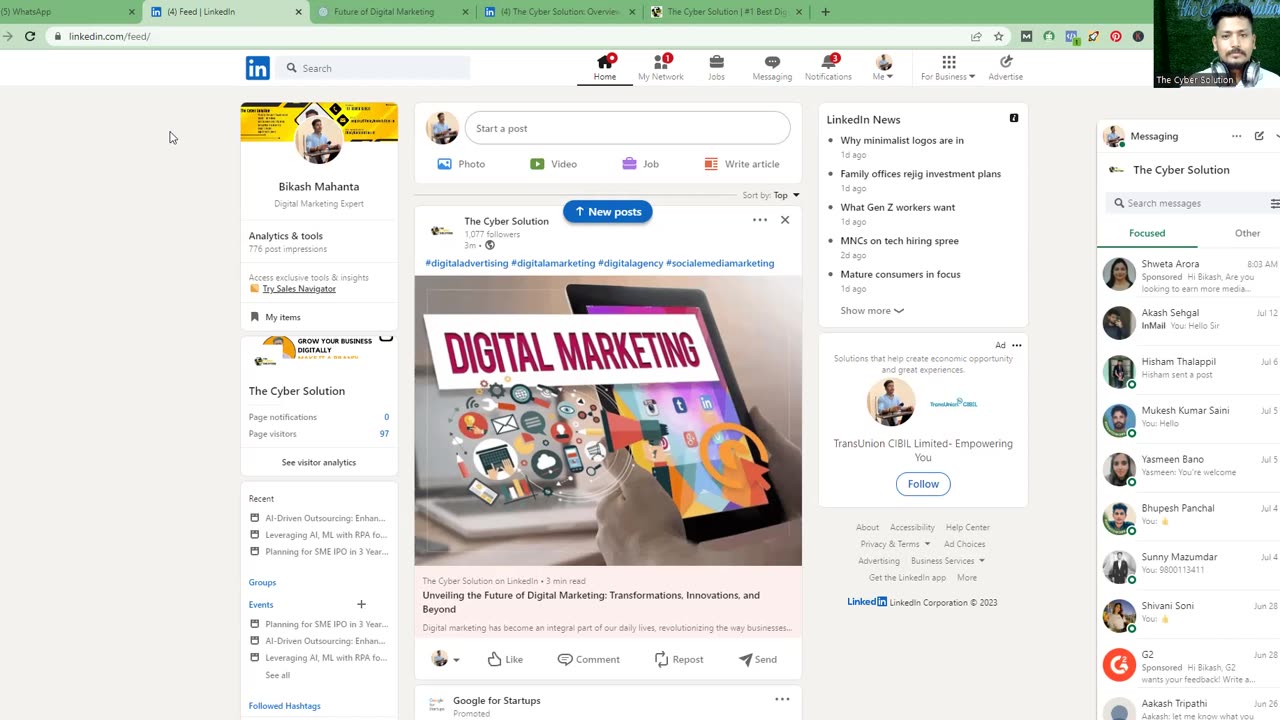Compose a new message in Messaging panel
The image size is (1280, 720).
[1259, 136]
